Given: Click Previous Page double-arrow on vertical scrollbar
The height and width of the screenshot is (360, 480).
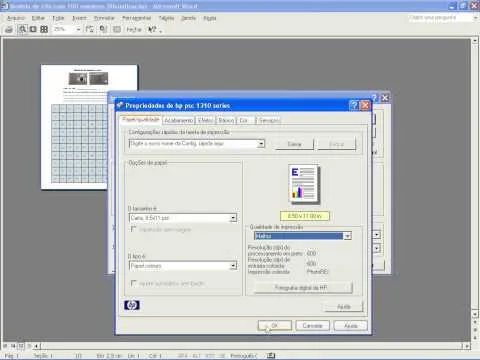Looking at the screenshot, I should 475,322.
